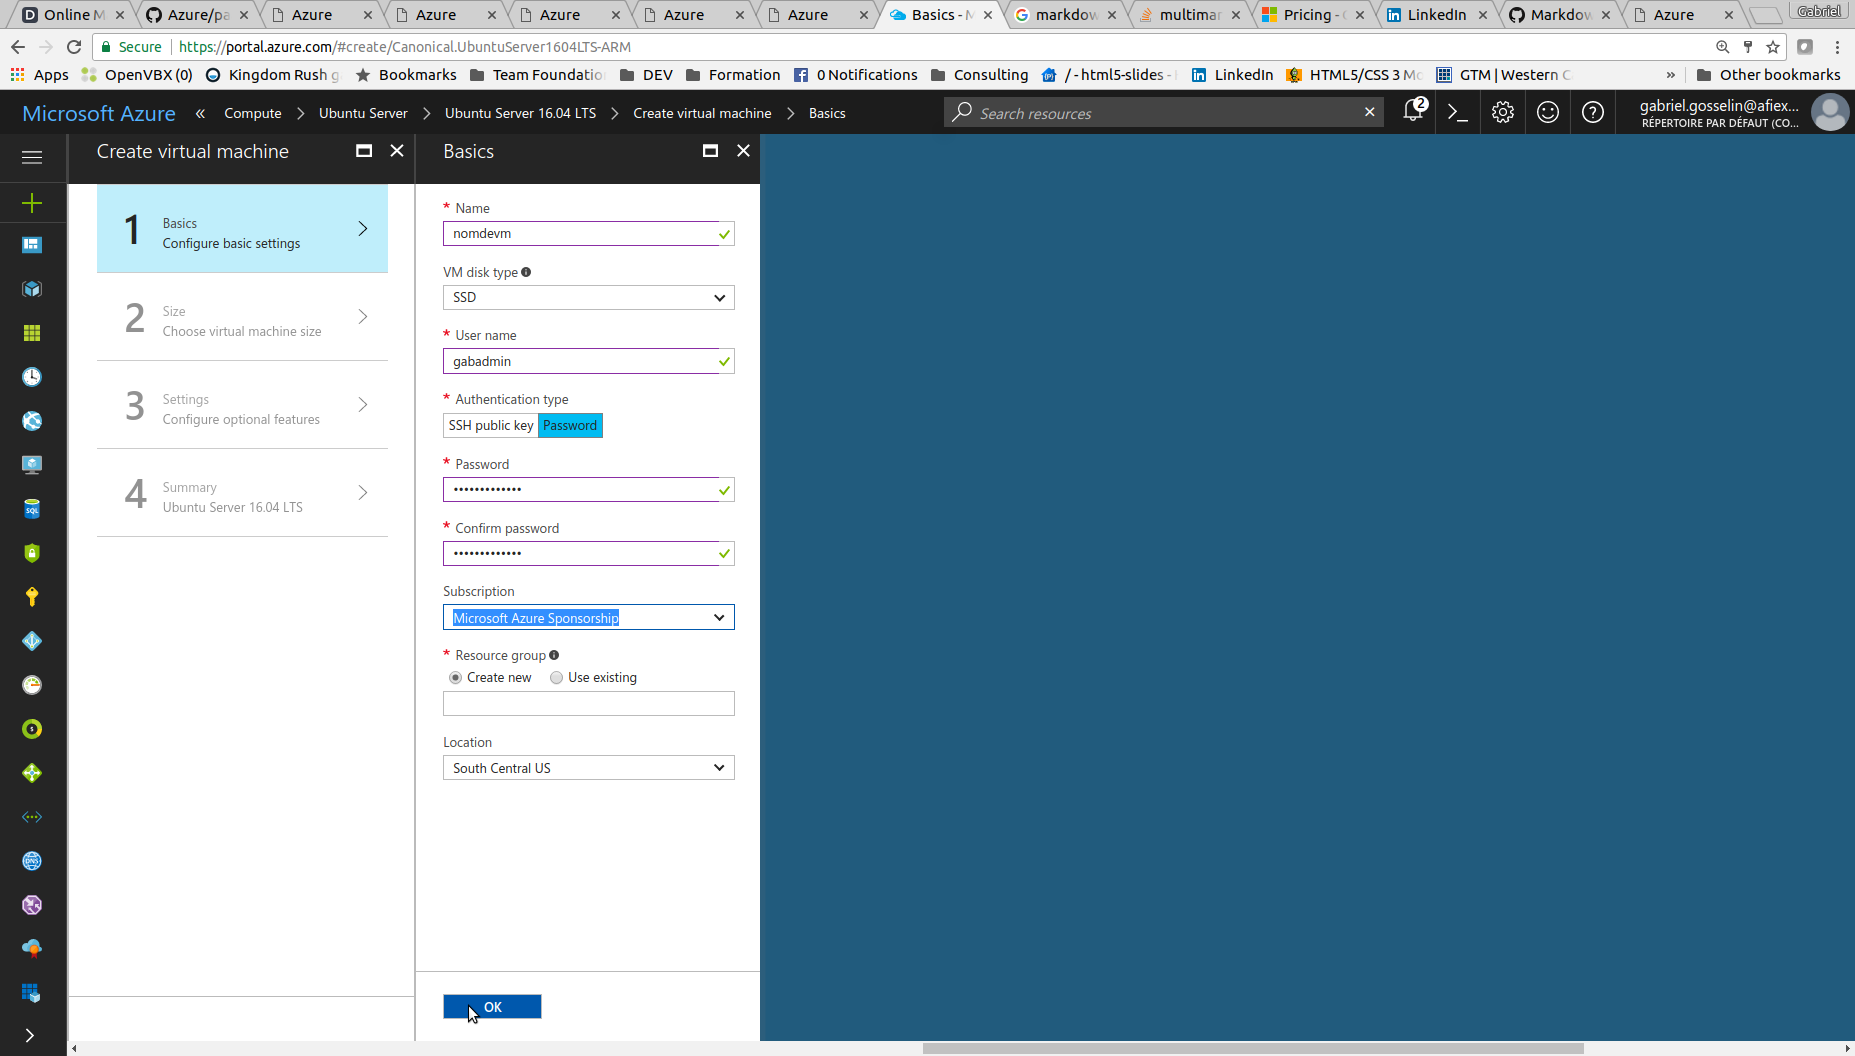The image size is (1855, 1056).
Task: Click the horizontal scrollbar at the bottom
Action: tap(1252, 1048)
